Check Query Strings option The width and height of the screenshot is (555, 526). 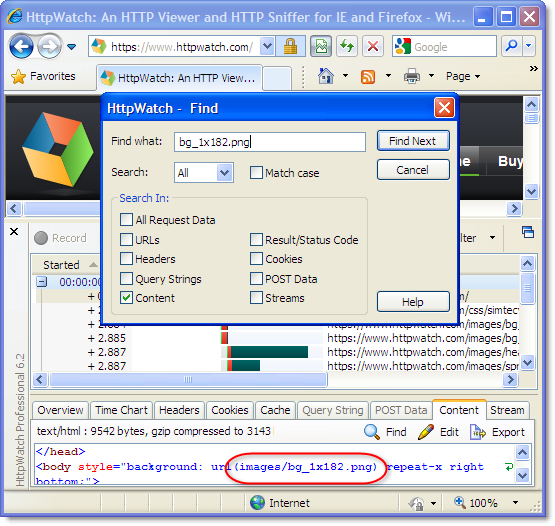click(x=126, y=278)
